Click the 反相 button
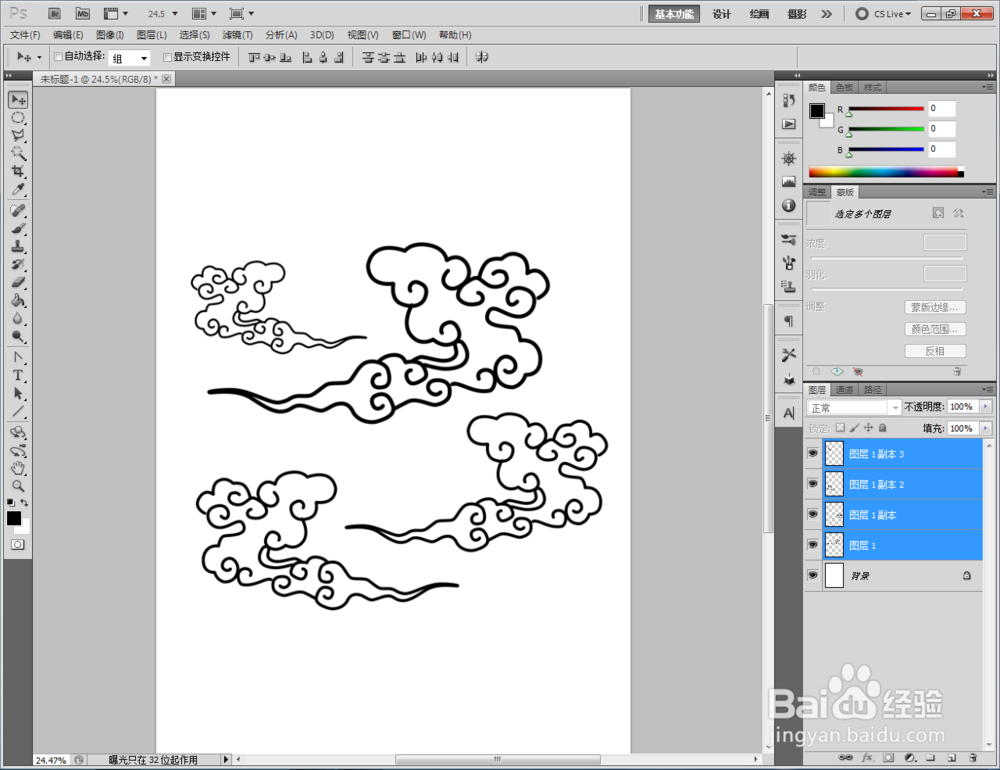This screenshot has width=1000, height=770. pyautogui.click(x=935, y=351)
